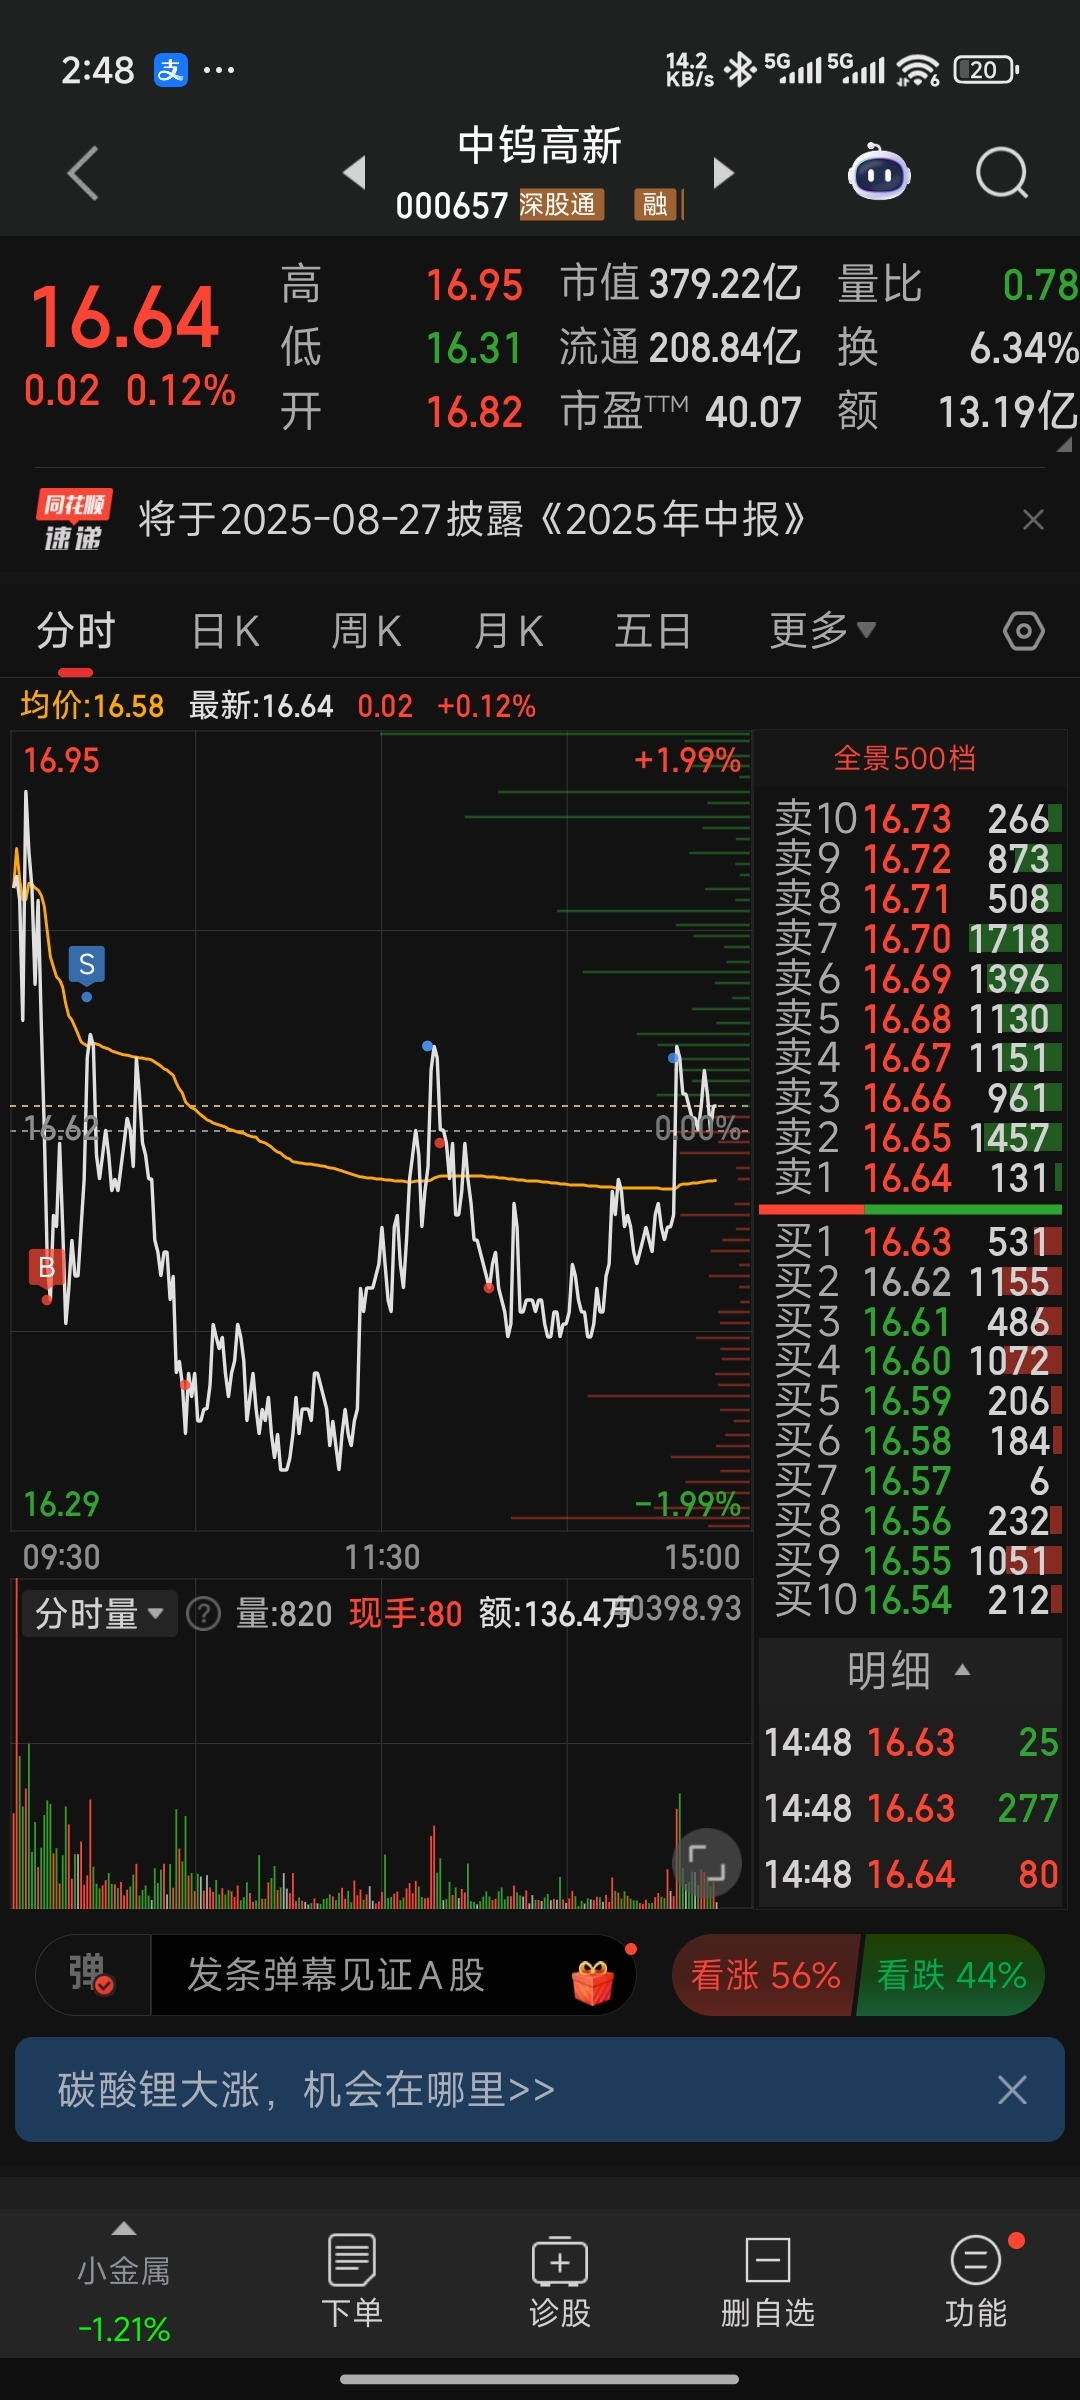
Task: Open 将于2025-08-27披露 announcement text
Action: (472, 520)
